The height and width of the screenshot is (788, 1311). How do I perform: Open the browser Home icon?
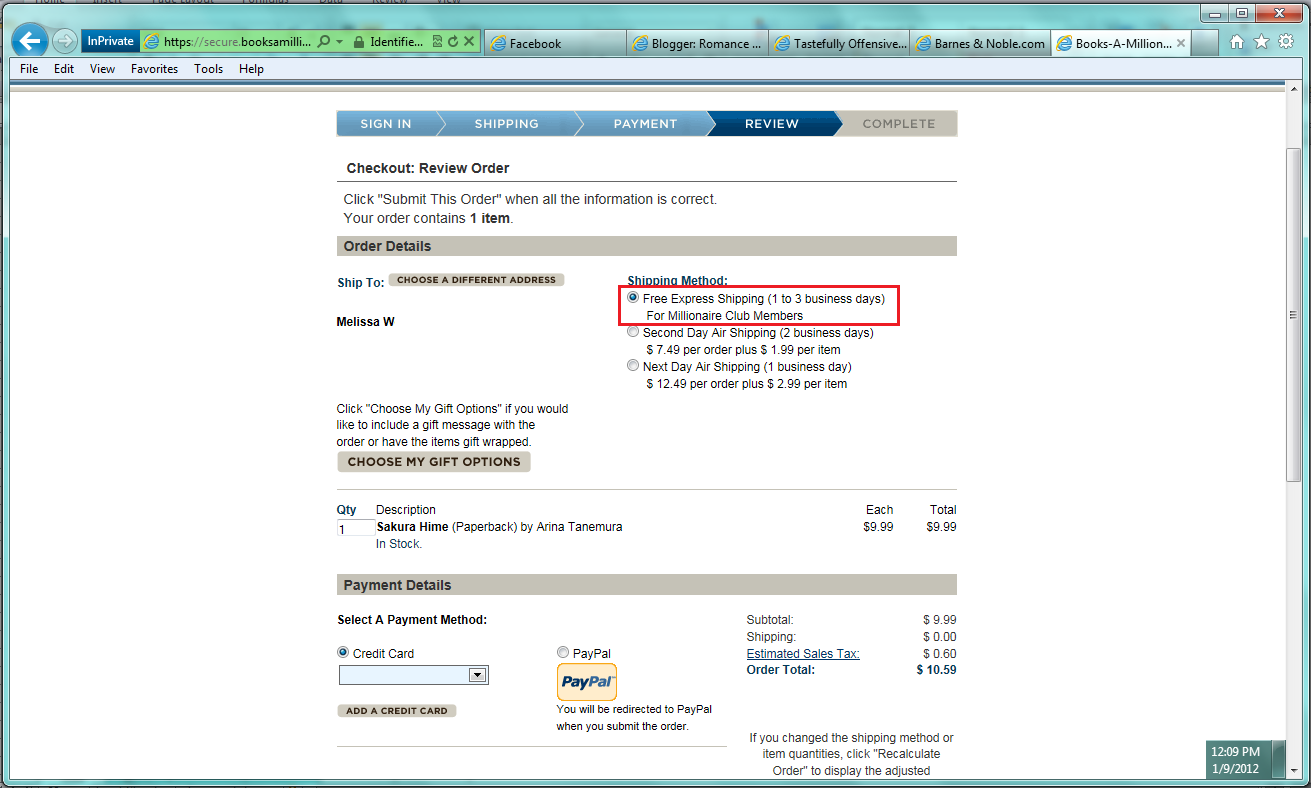1237,42
